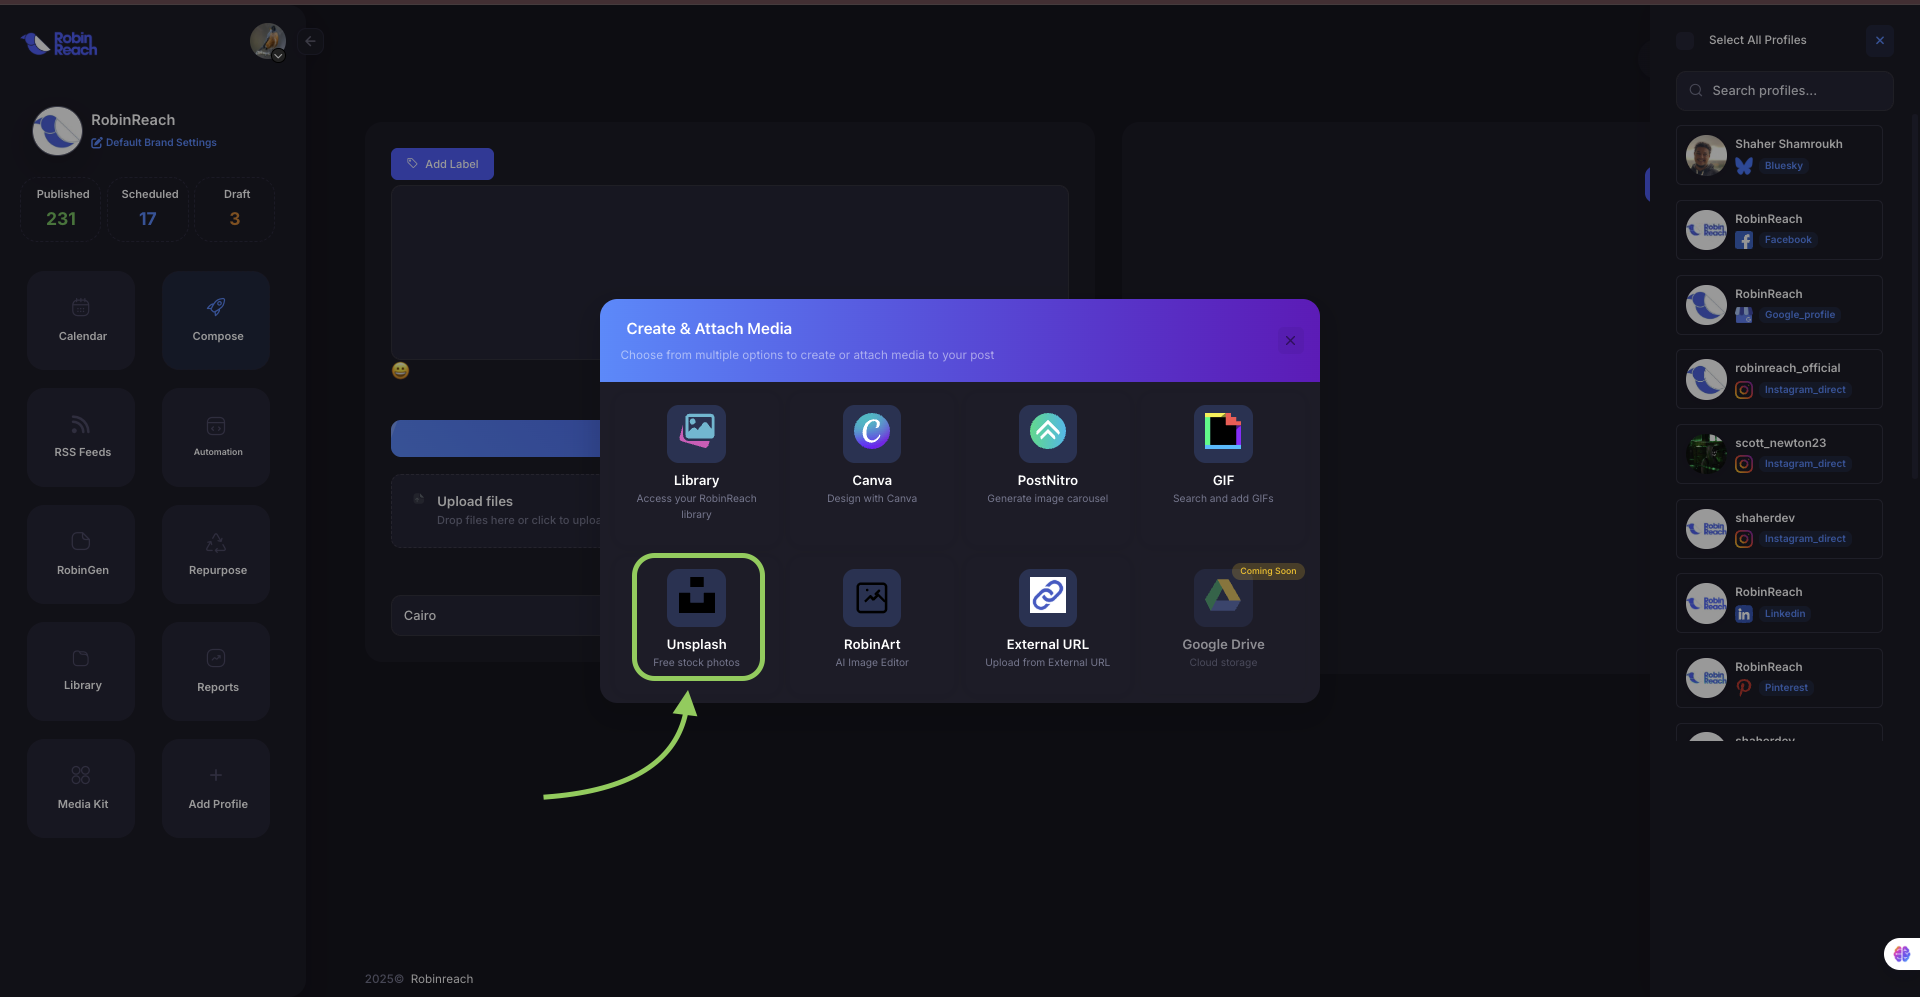
Task: Select the RobinReach Pinterest profile
Action: [1779, 678]
